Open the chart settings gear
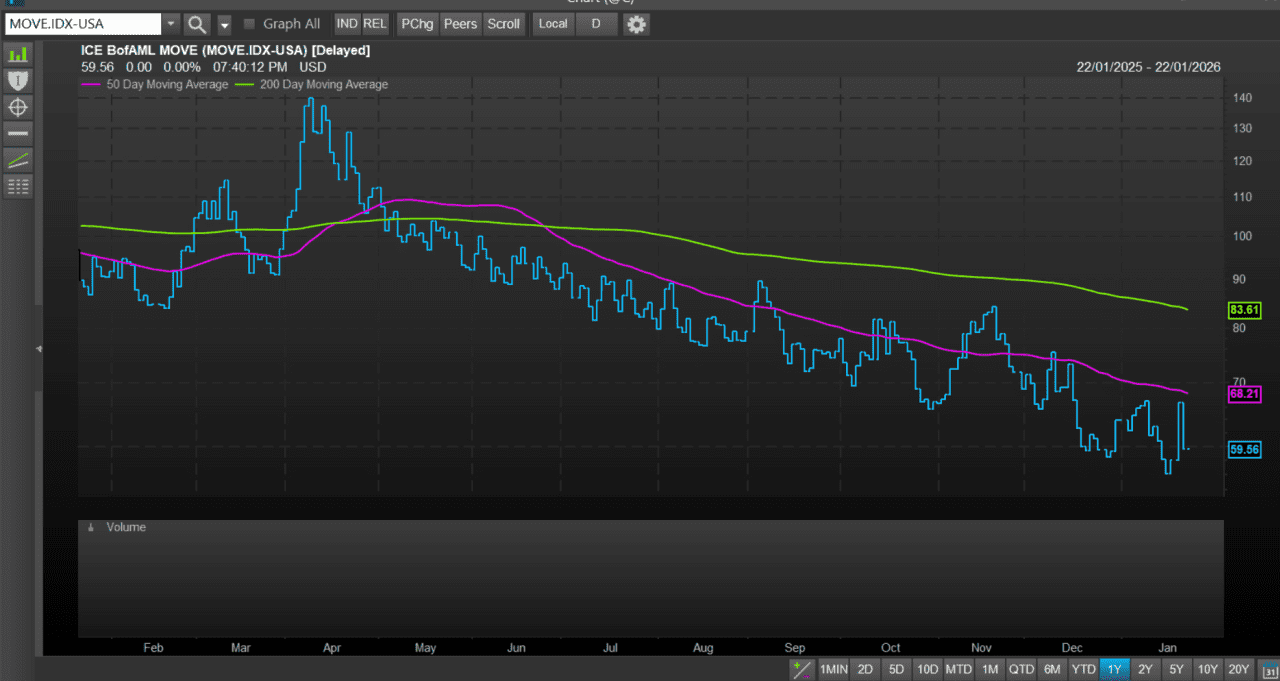Image resolution: width=1280 pixels, height=681 pixels. pyautogui.click(x=636, y=23)
